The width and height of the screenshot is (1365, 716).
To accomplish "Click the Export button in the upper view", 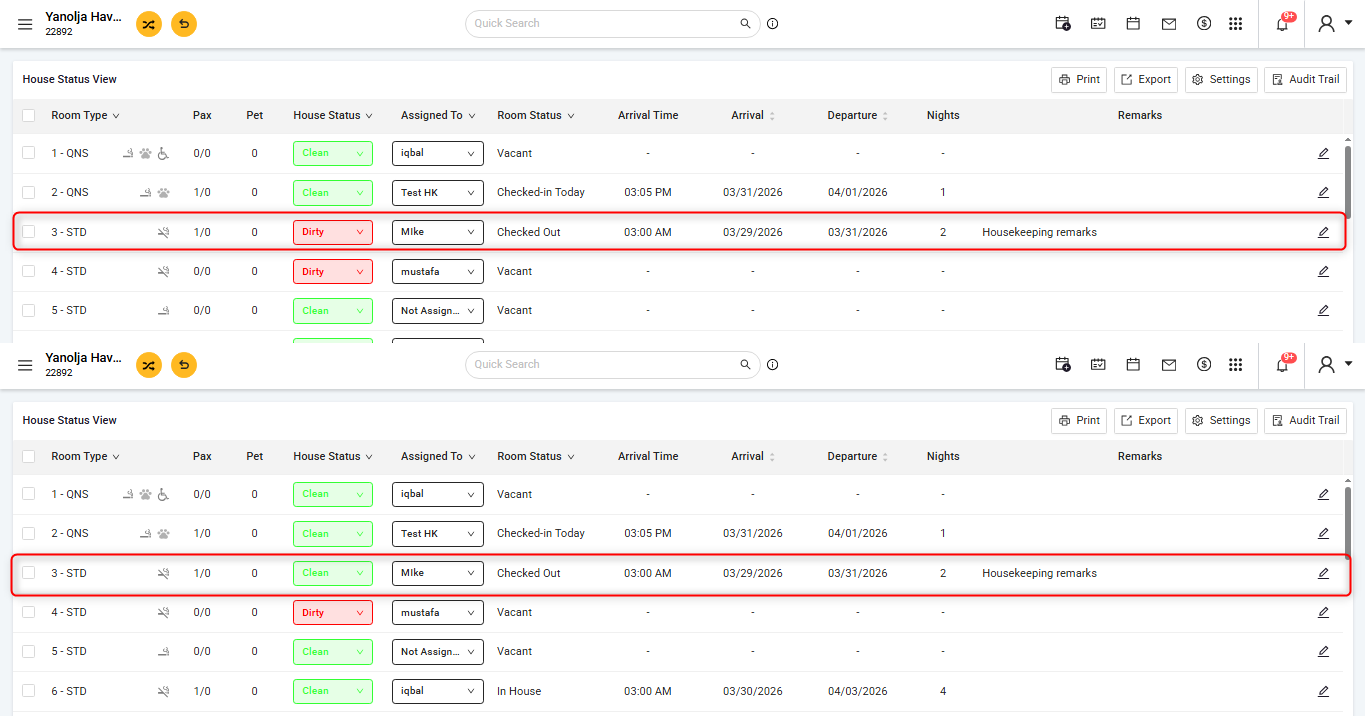I will (x=1146, y=80).
